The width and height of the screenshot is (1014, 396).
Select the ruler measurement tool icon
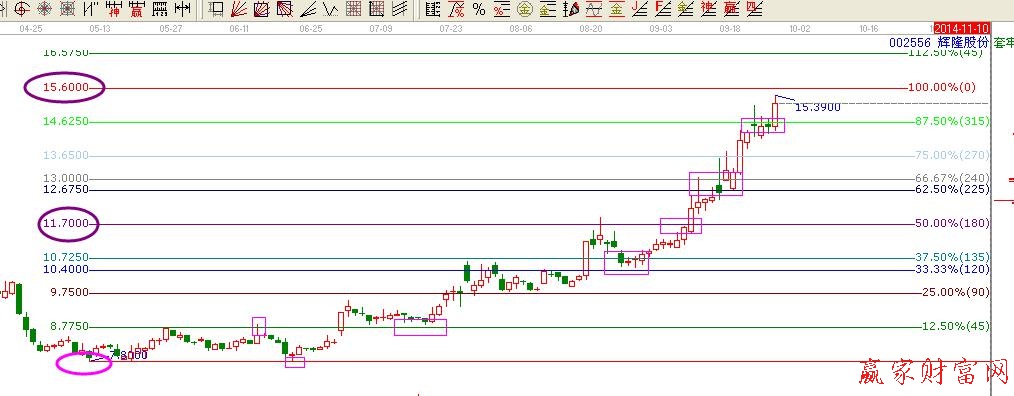(160, 9)
